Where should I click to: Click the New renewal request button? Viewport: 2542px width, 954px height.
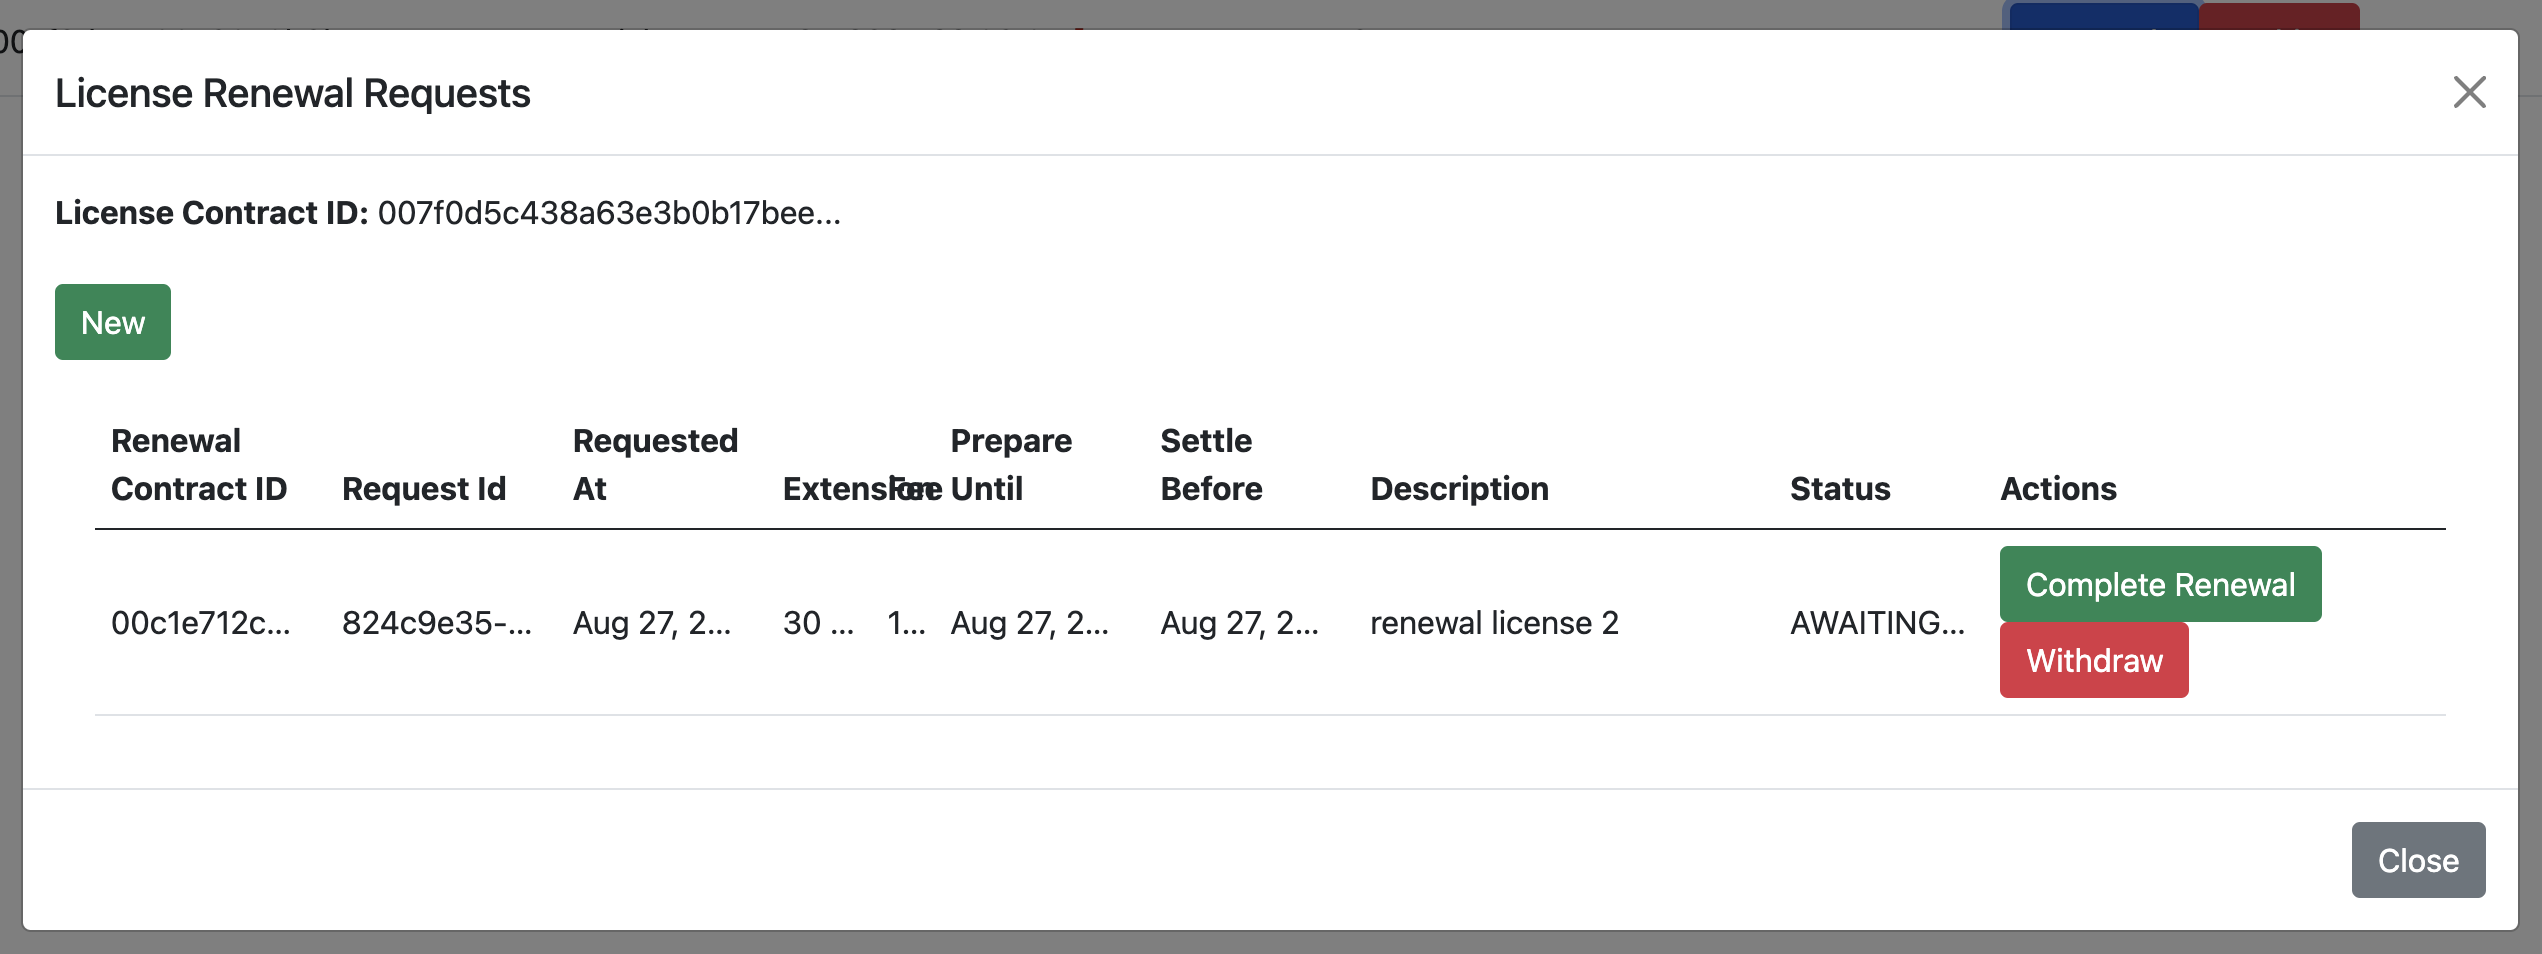112,321
